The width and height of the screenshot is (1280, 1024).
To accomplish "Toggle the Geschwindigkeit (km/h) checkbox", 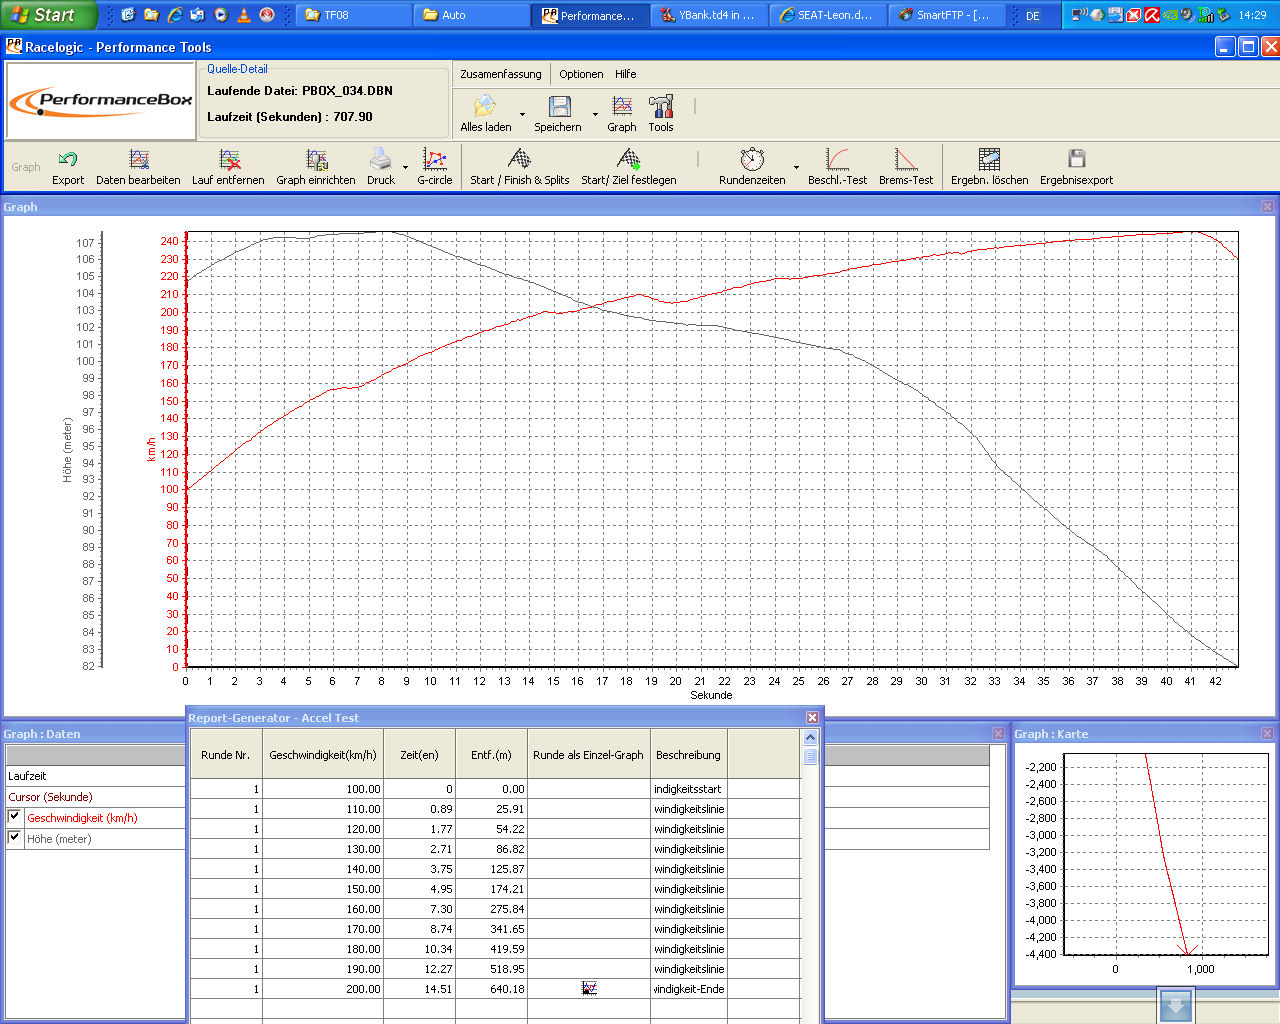I will 15,817.
